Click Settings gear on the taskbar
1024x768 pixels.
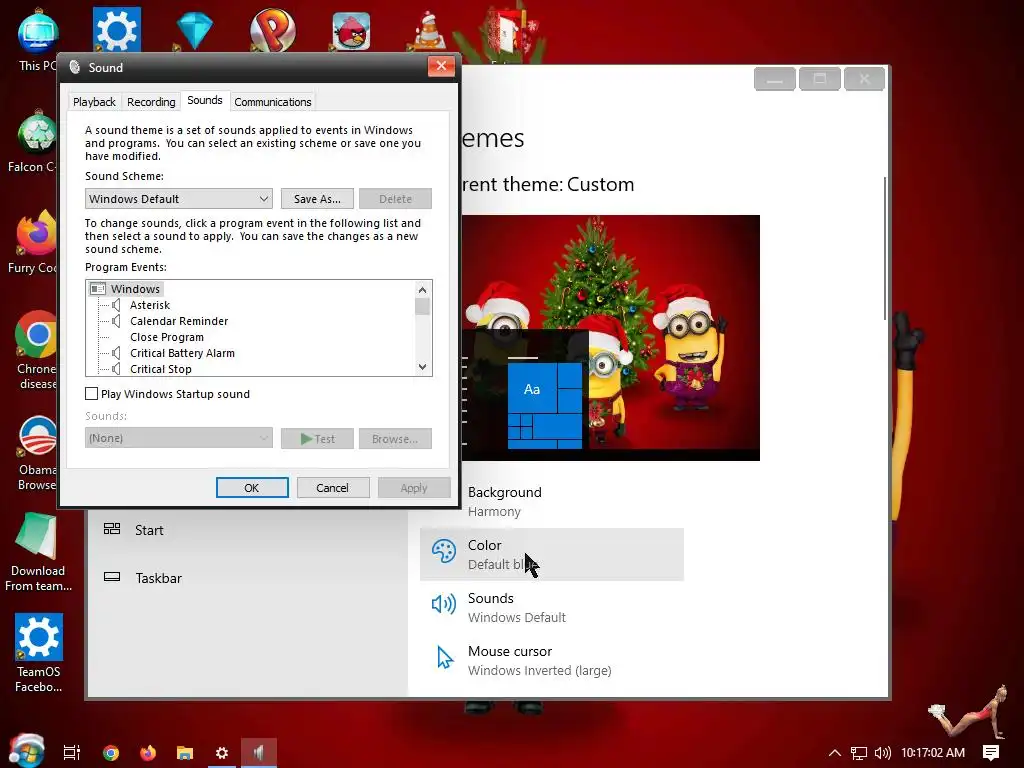(x=222, y=753)
